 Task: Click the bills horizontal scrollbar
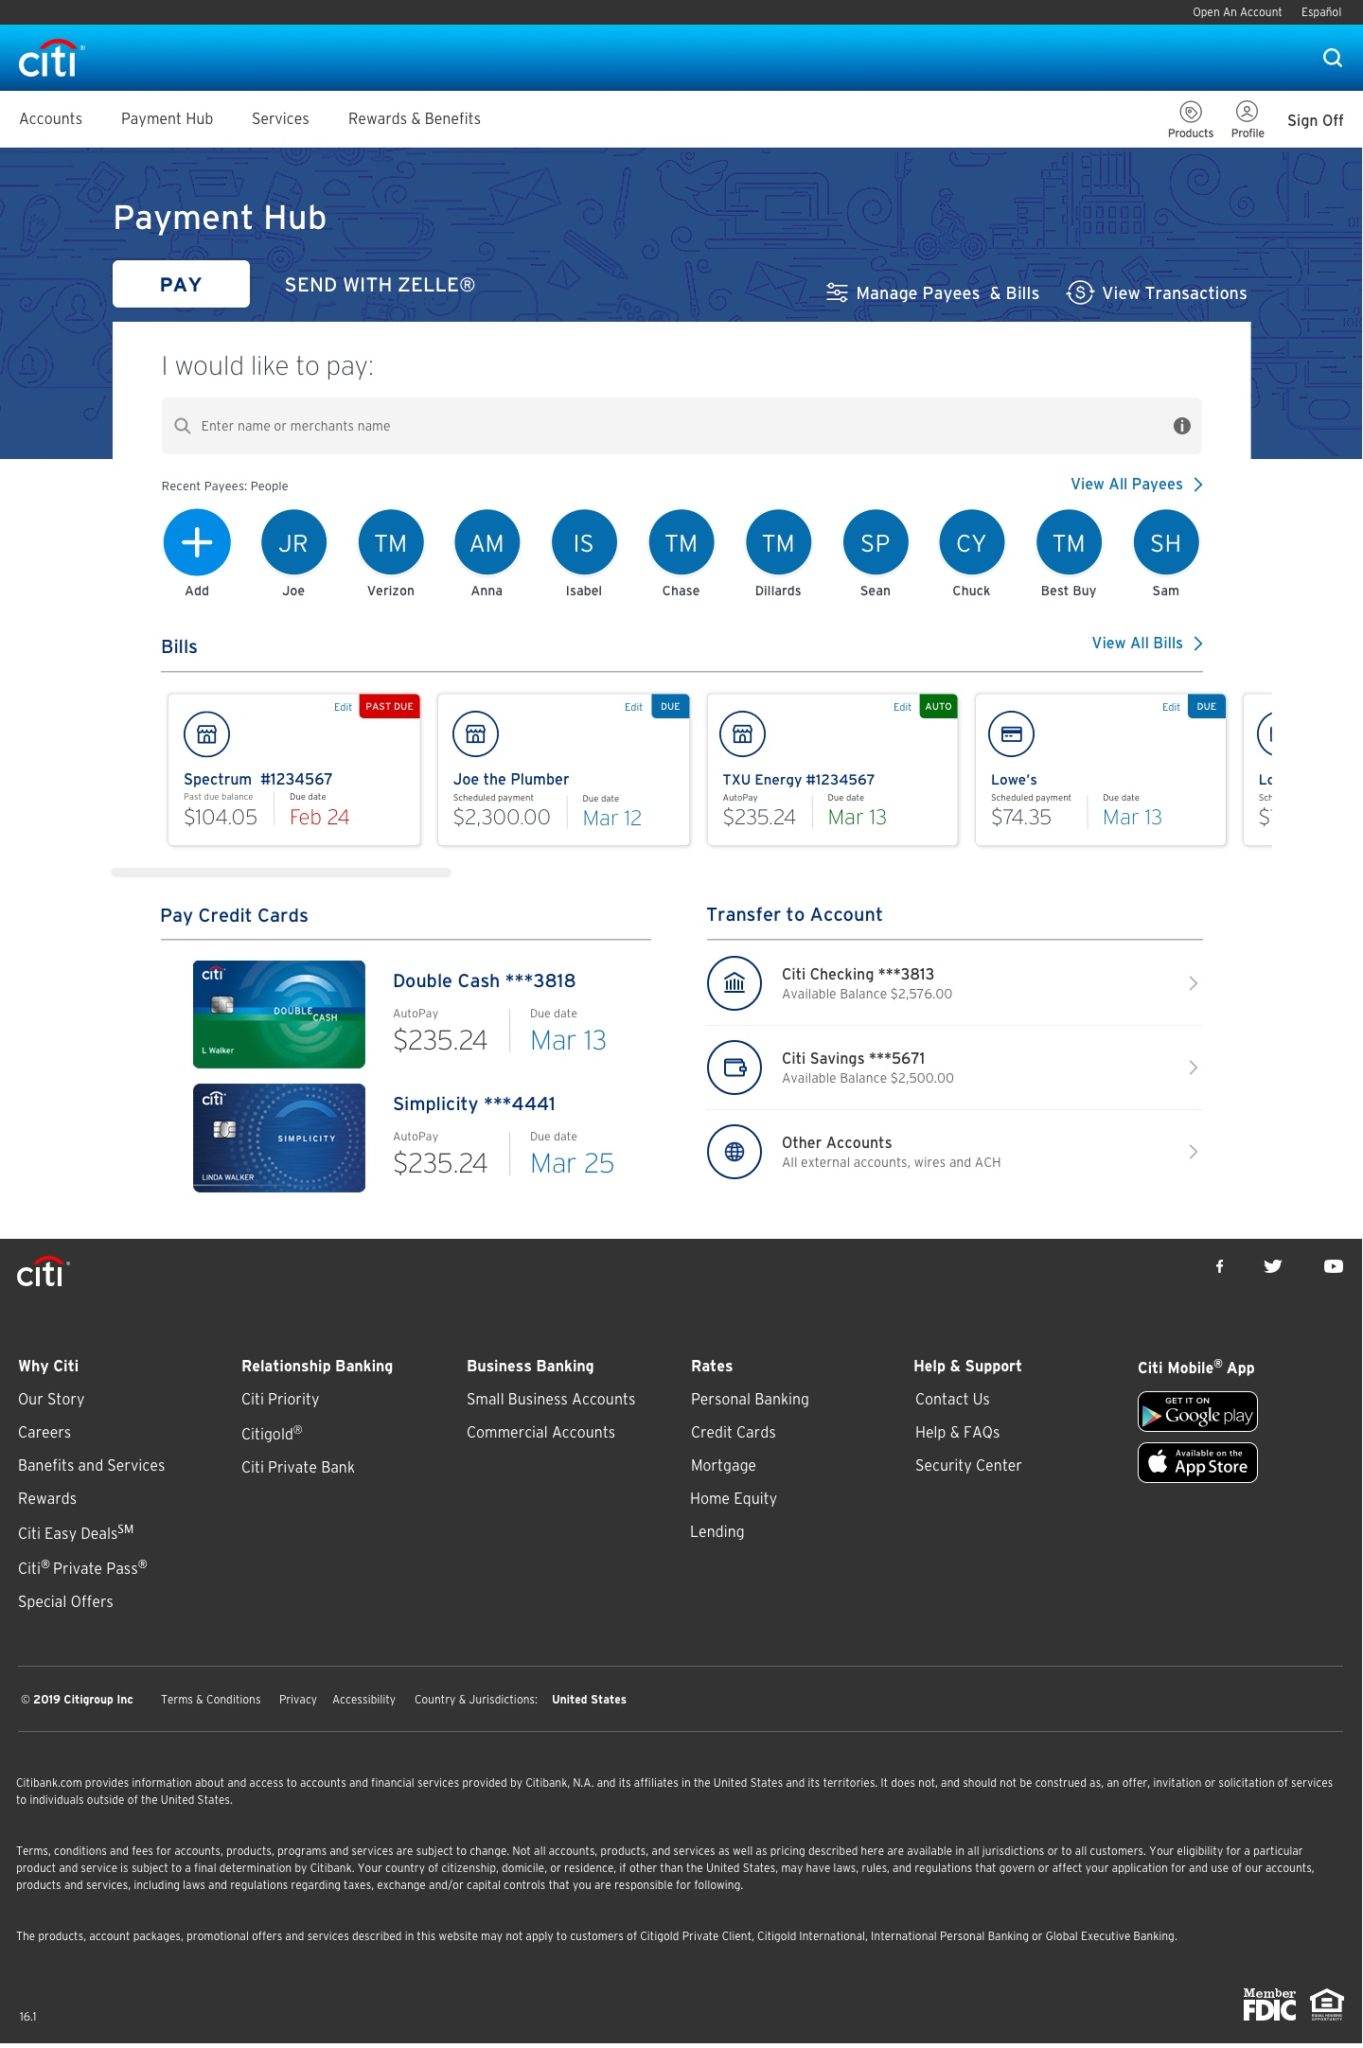(x=281, y=873)
